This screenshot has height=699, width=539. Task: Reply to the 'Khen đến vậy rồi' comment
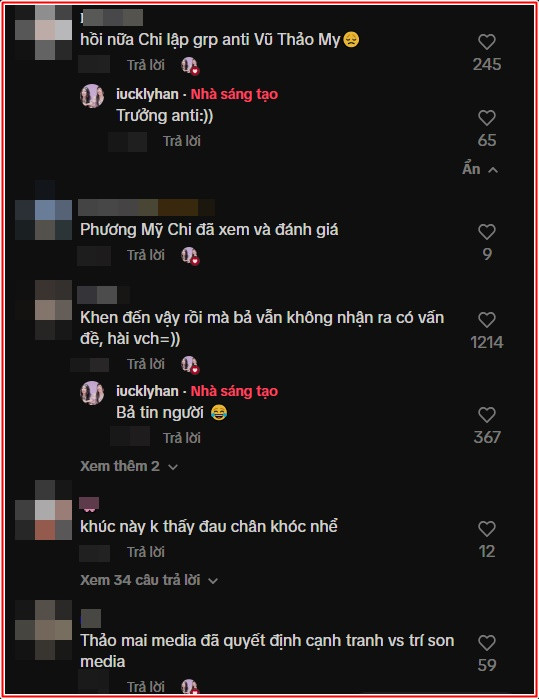(146, 364)
